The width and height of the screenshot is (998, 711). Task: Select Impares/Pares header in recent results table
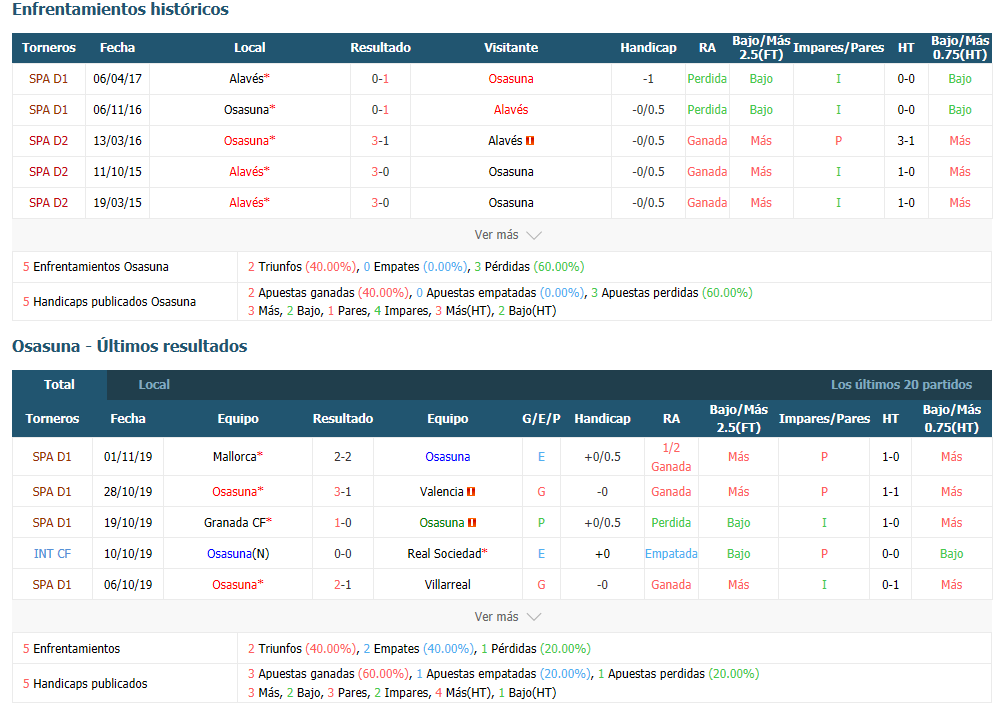click(824, 419)
